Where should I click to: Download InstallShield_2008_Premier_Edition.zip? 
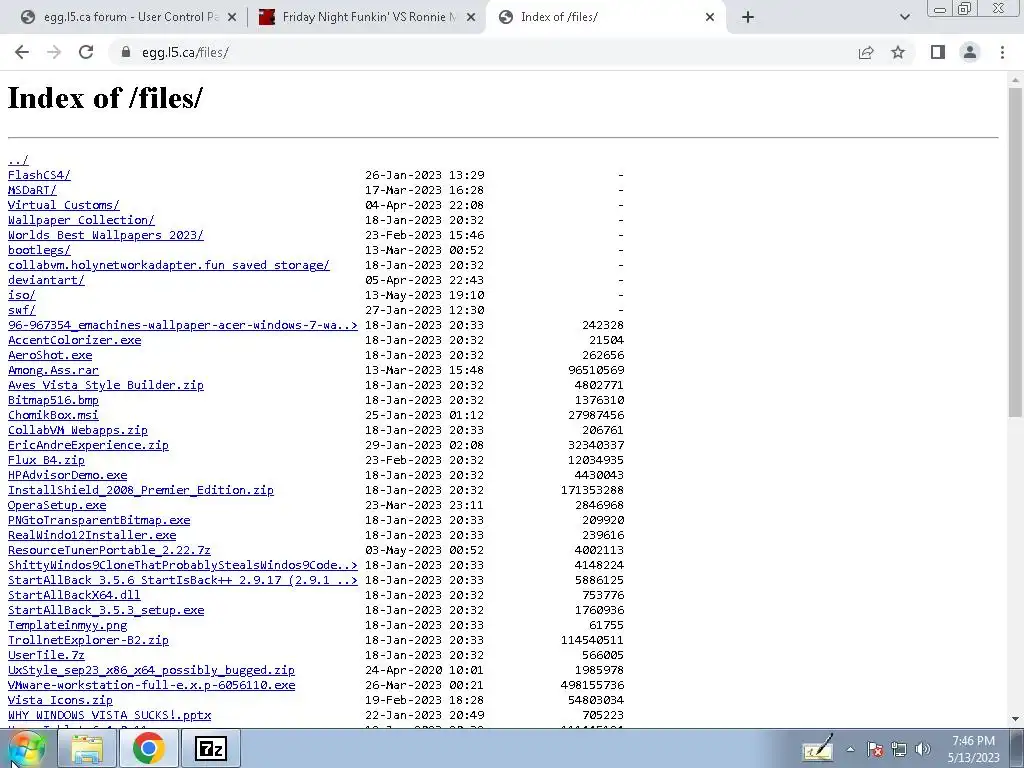coord(140,490)
